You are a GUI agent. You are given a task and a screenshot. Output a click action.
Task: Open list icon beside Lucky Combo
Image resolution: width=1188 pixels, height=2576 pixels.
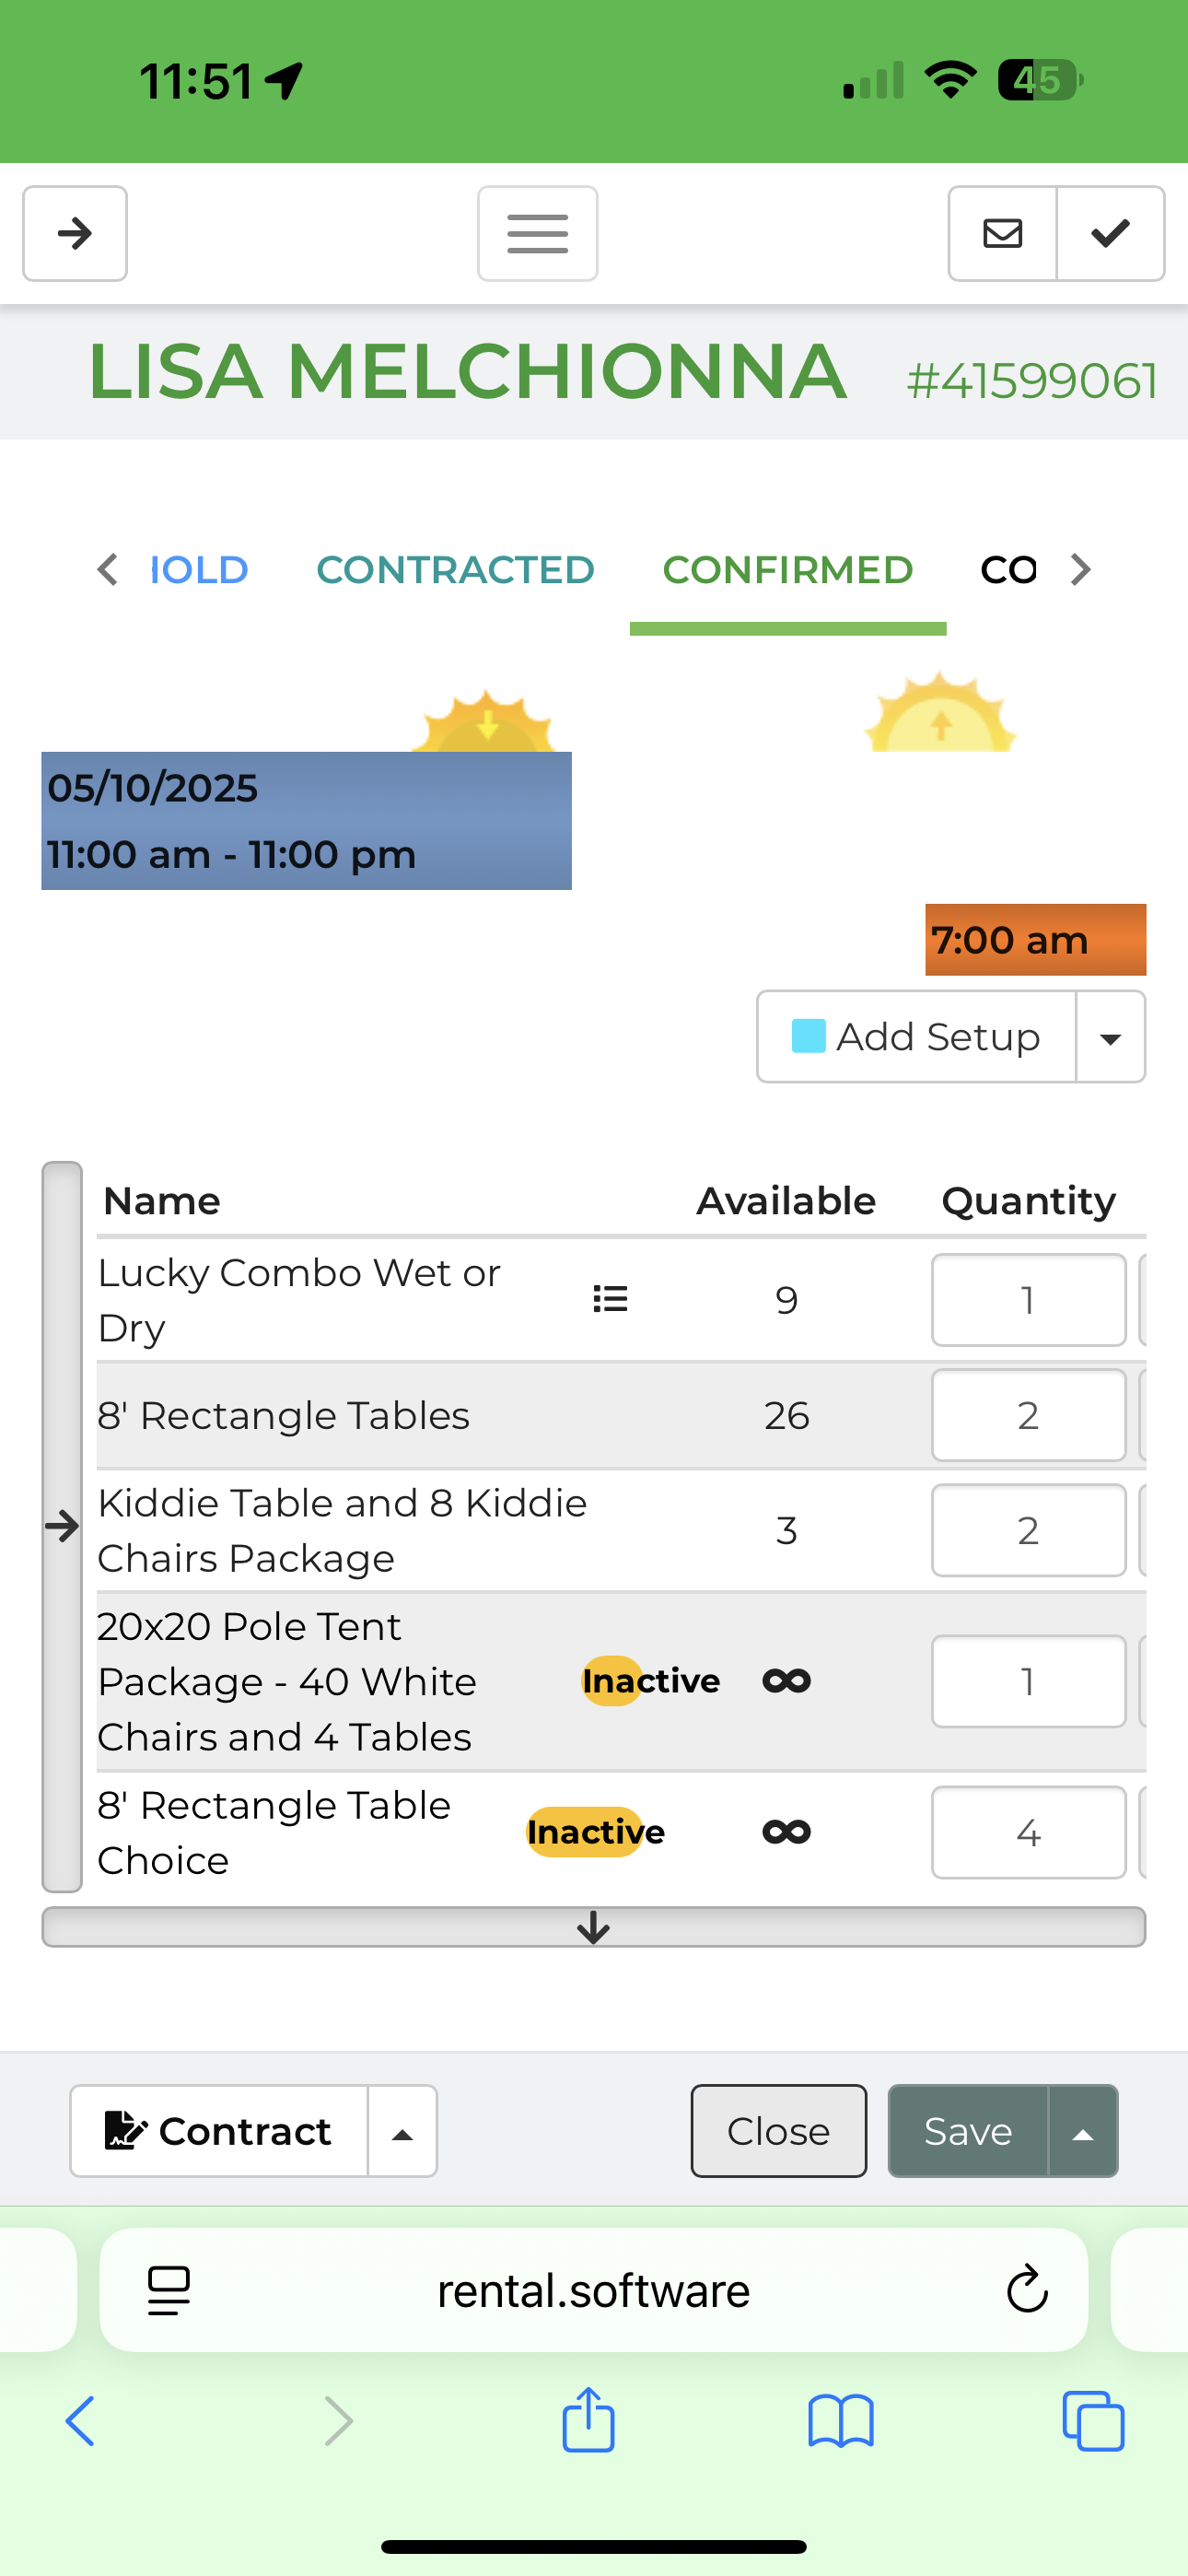[610, 1298]
